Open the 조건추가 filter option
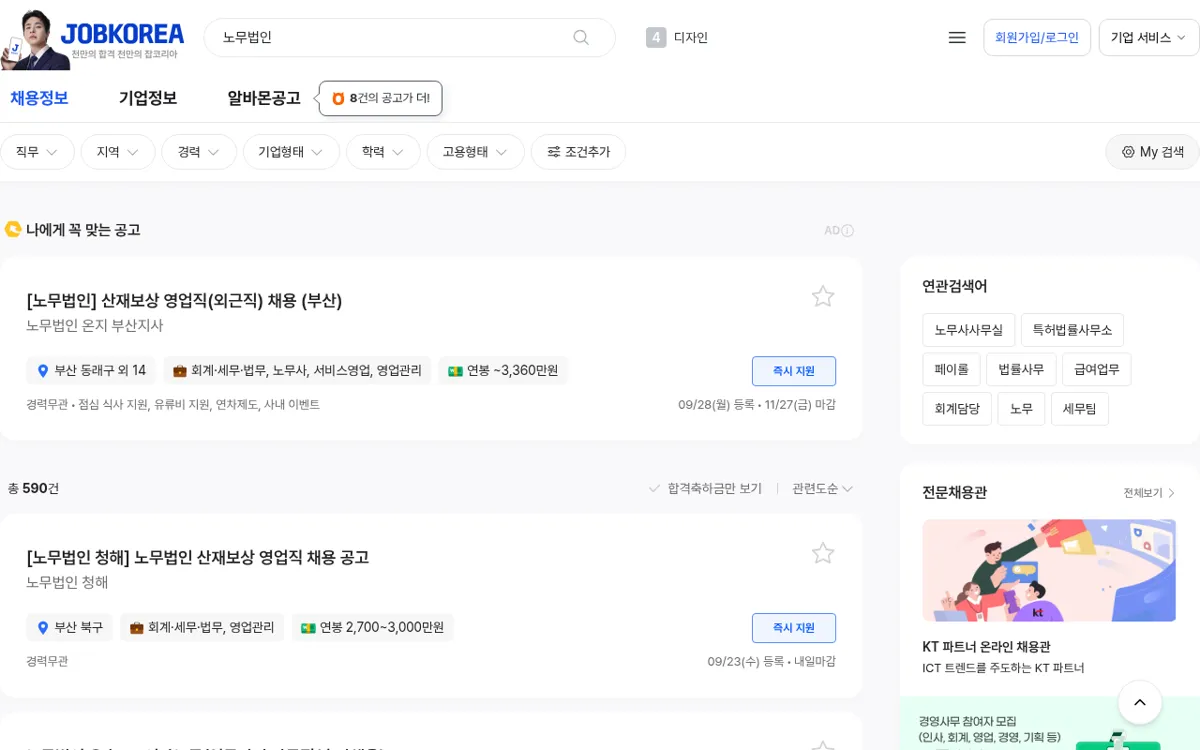1200x750 pixels. (x=578, y=152)
